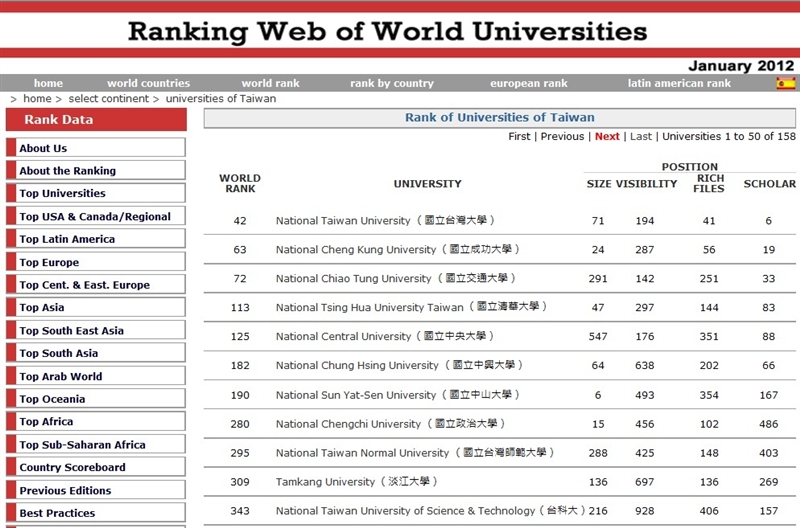Go to the Next results page

607,137
